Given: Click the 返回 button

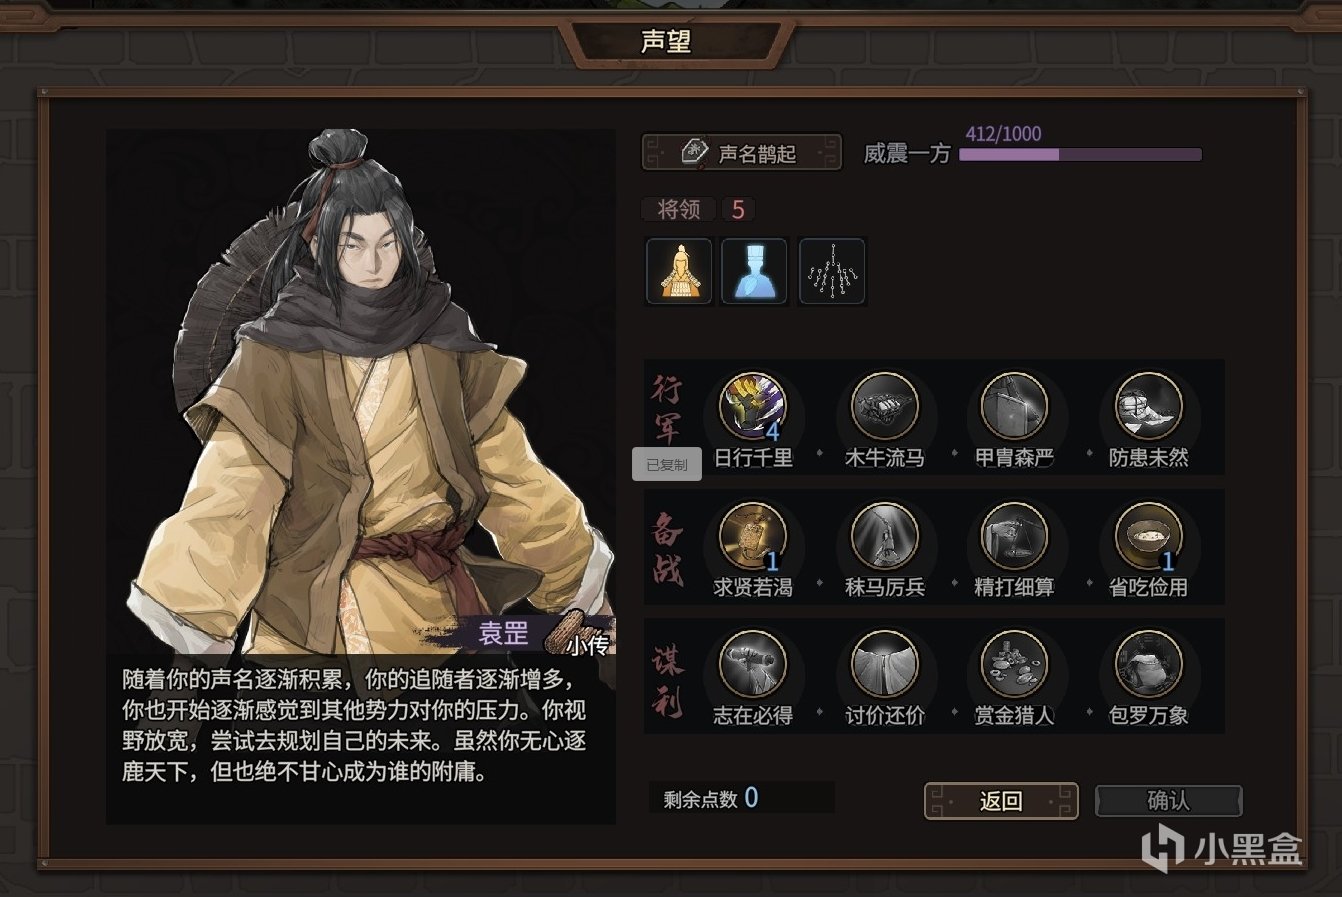Looking at the screenshot, I should (x=1001, y=801).
